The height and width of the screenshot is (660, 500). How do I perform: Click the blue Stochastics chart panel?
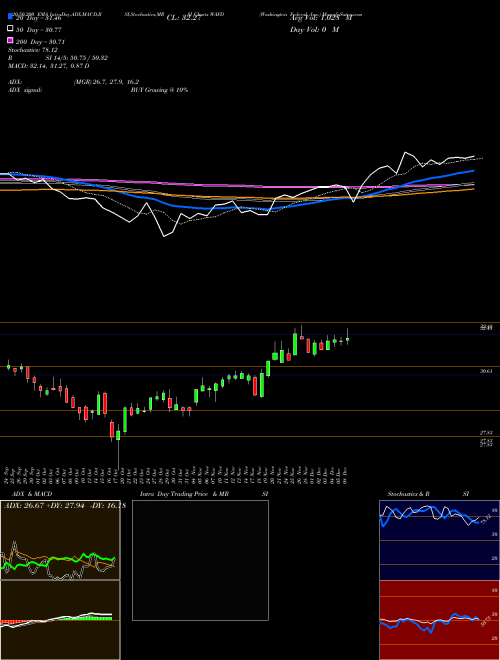pos(439,540)
